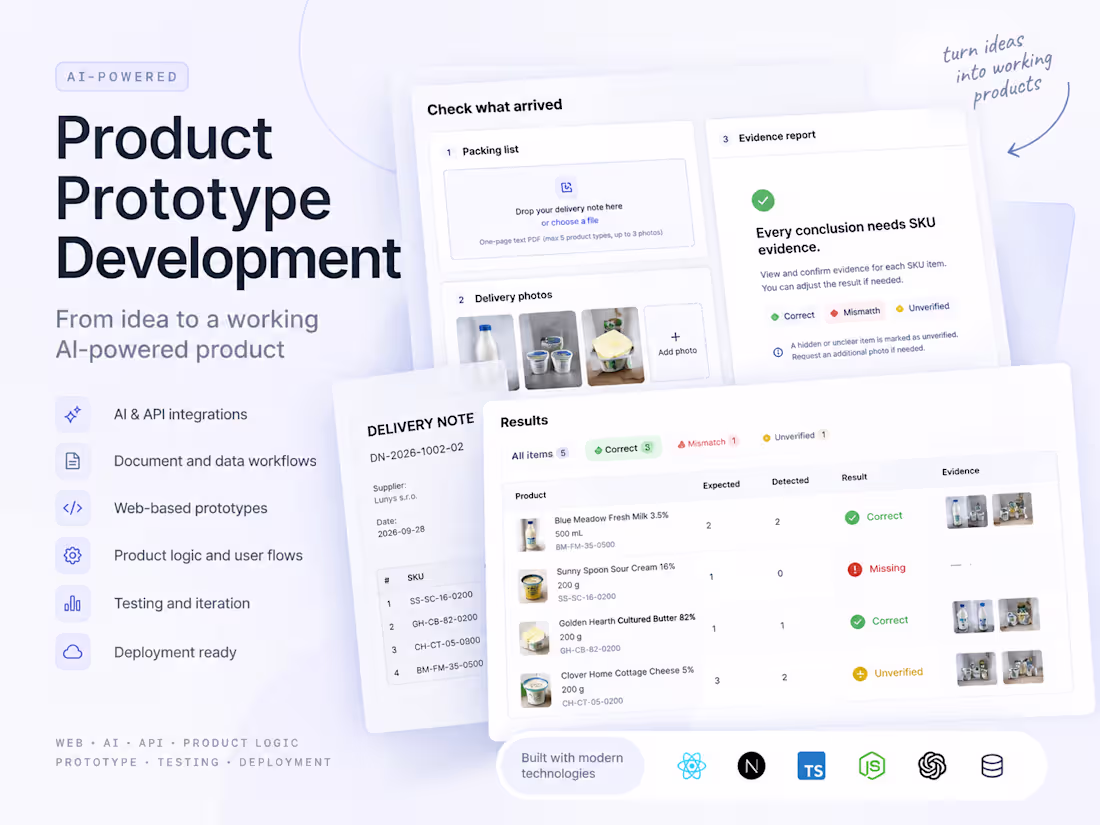Image resolution: width=1100 pixels, height=825 pixels.
Task: Select the All items tab
Action: pyautogui.click(x=539, y=455)
